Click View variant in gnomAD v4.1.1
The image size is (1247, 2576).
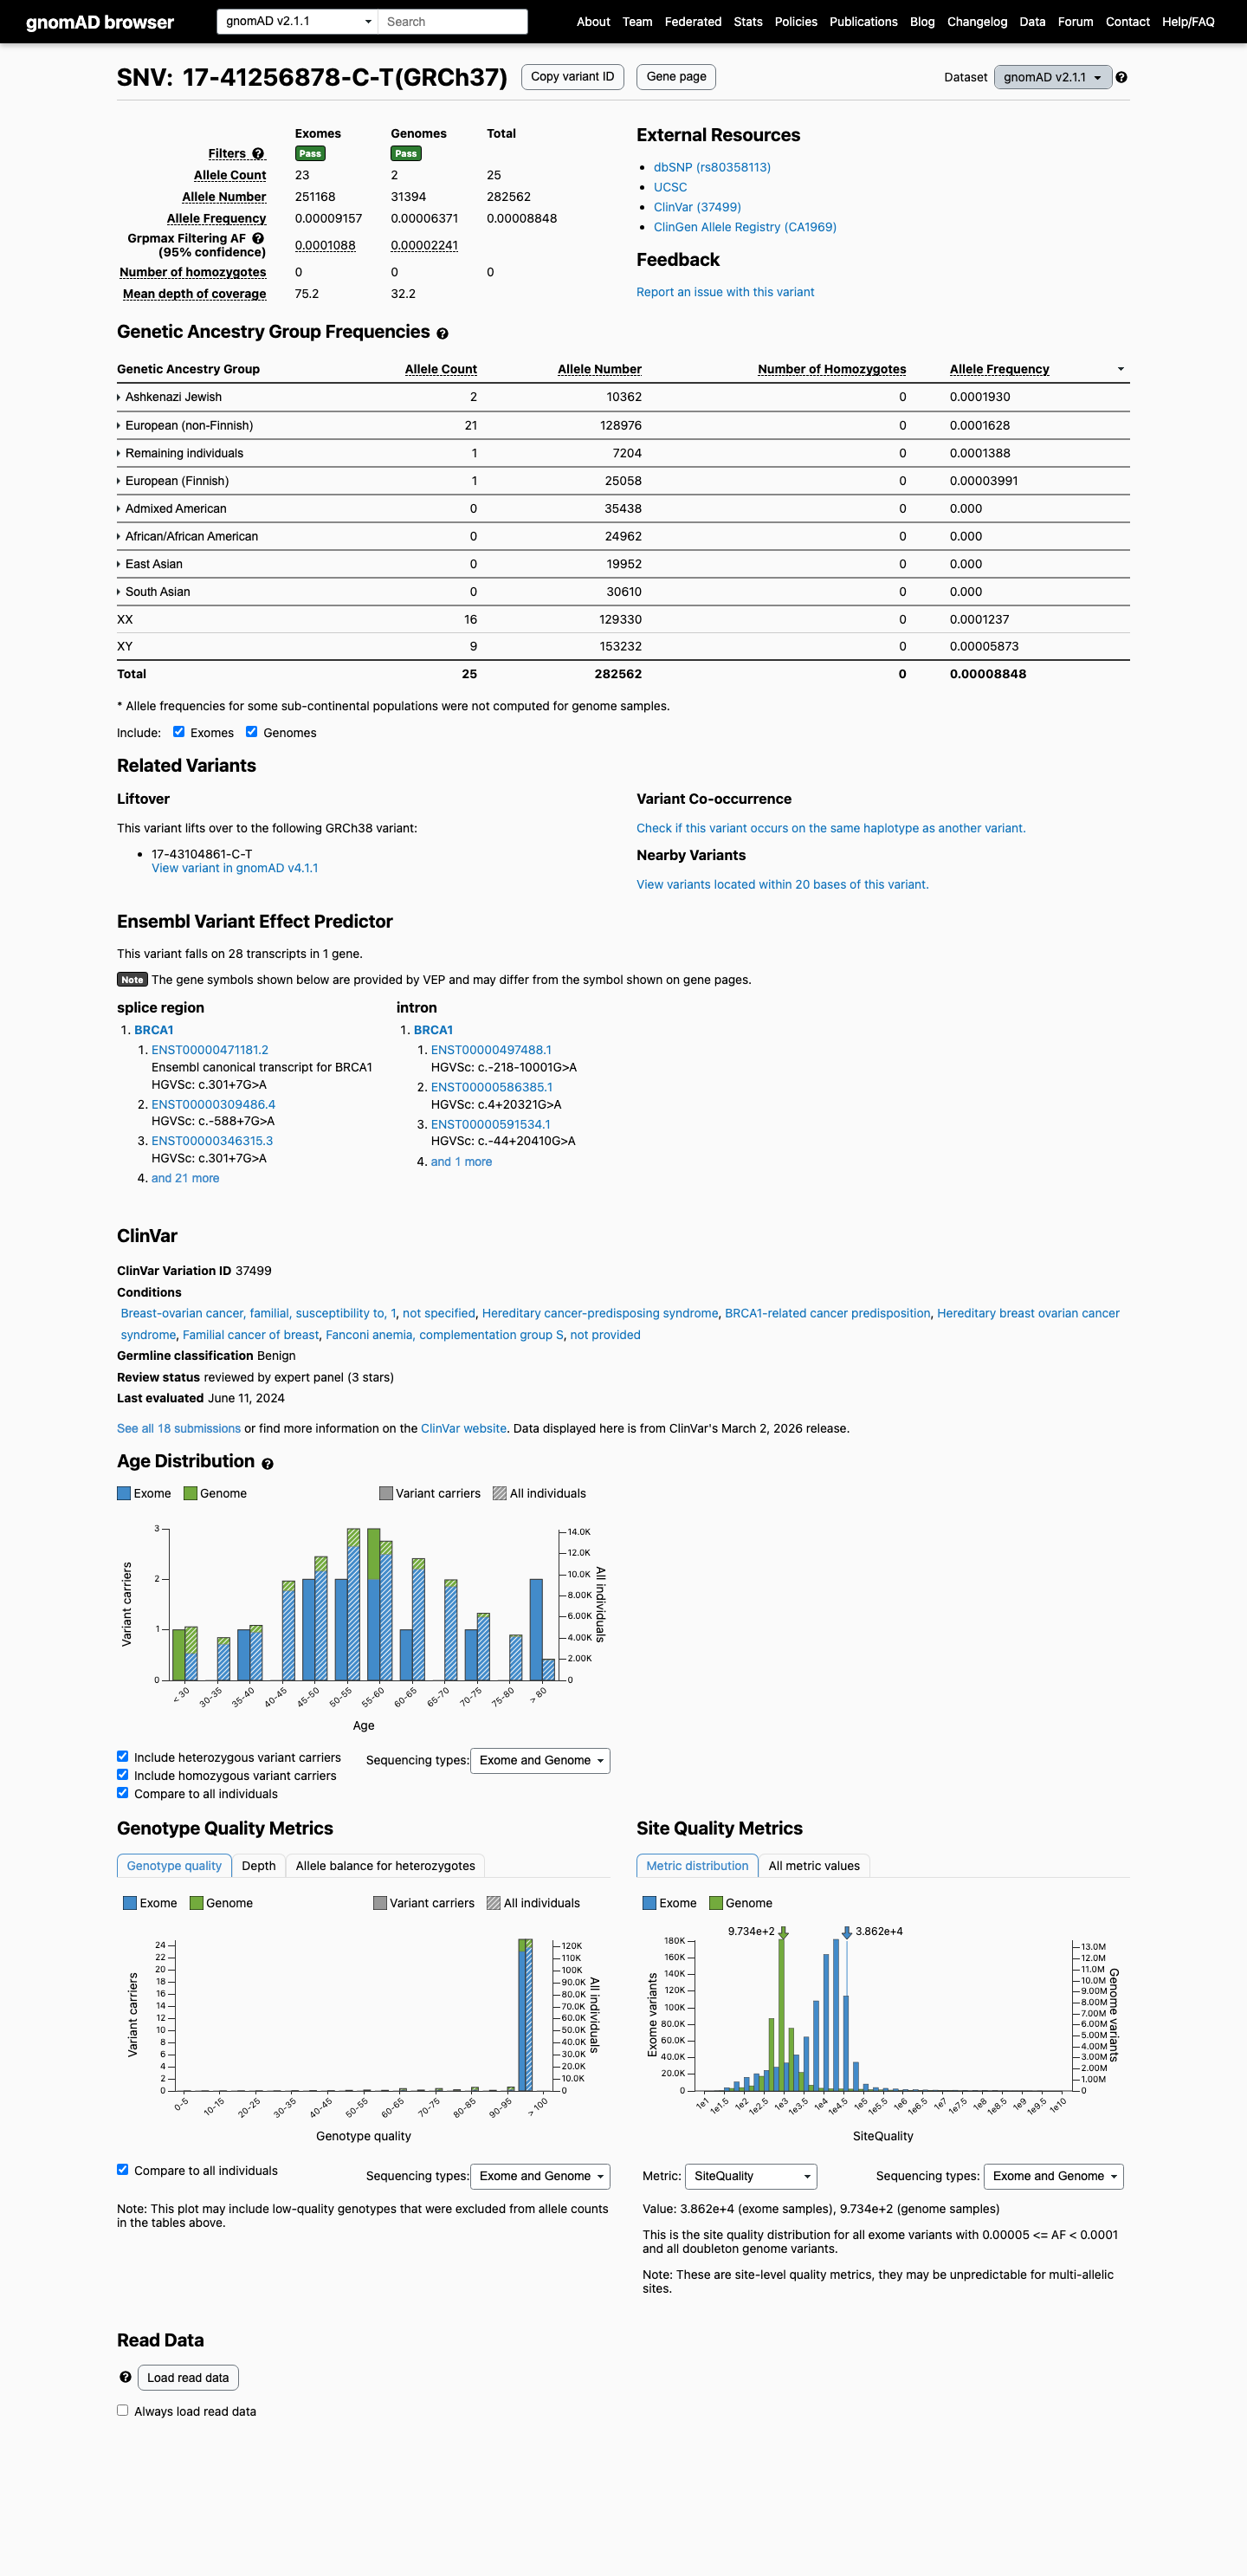[x=235, y=868]
